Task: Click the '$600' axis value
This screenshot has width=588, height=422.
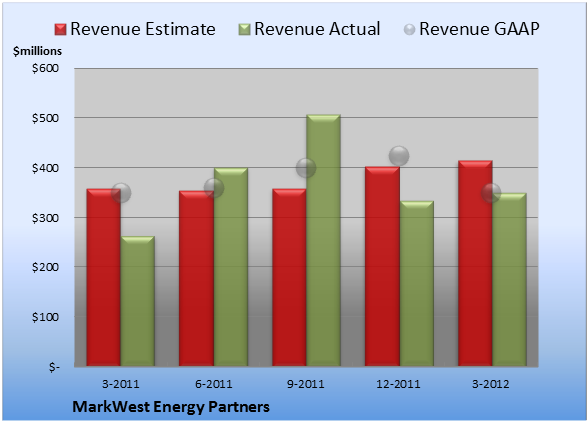Action: pos(45,68)
